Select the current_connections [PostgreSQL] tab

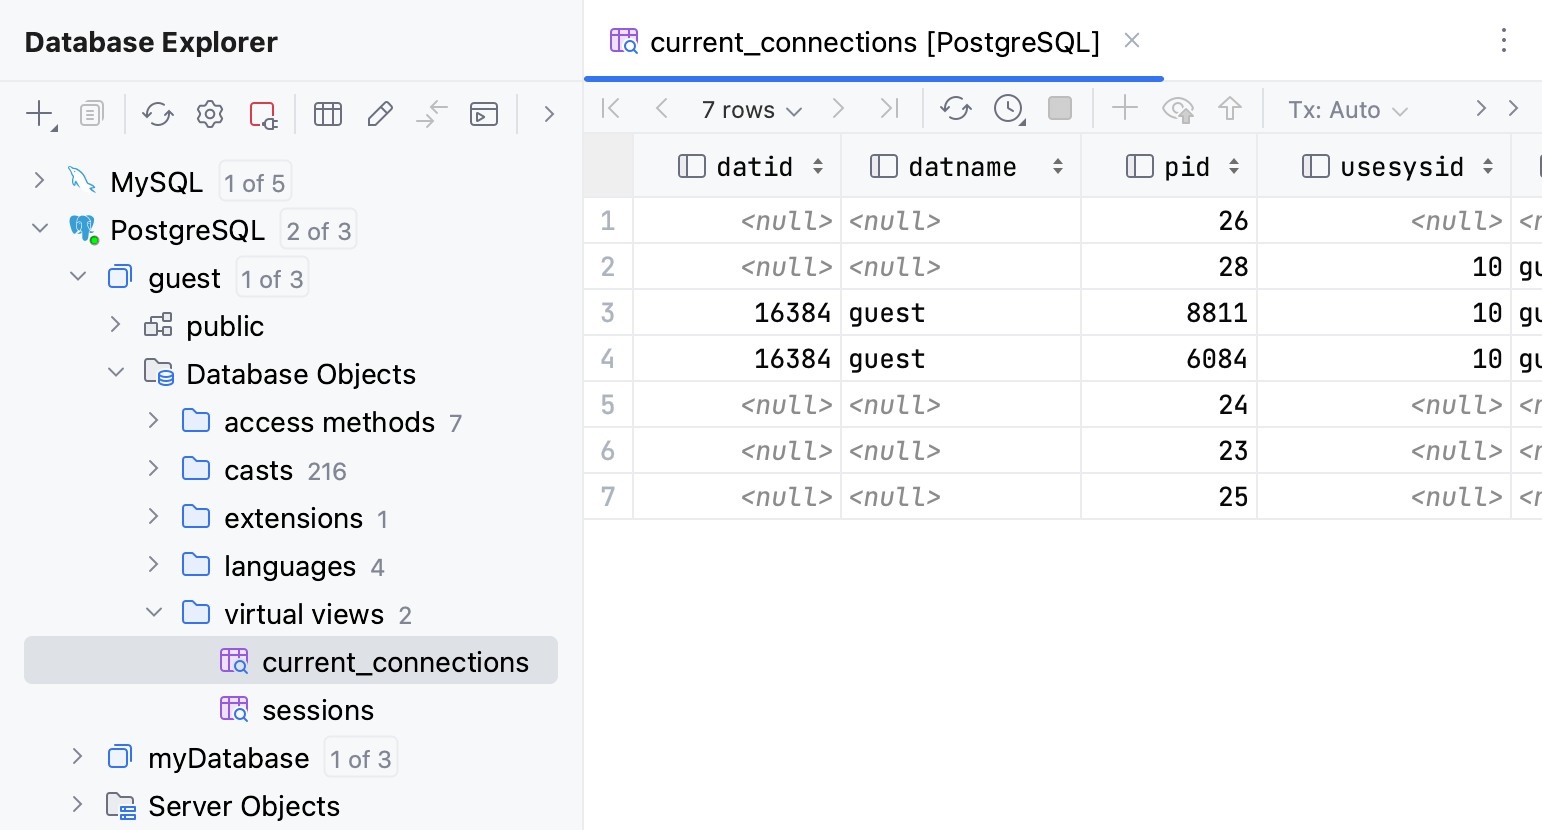(x=873, y=42)
